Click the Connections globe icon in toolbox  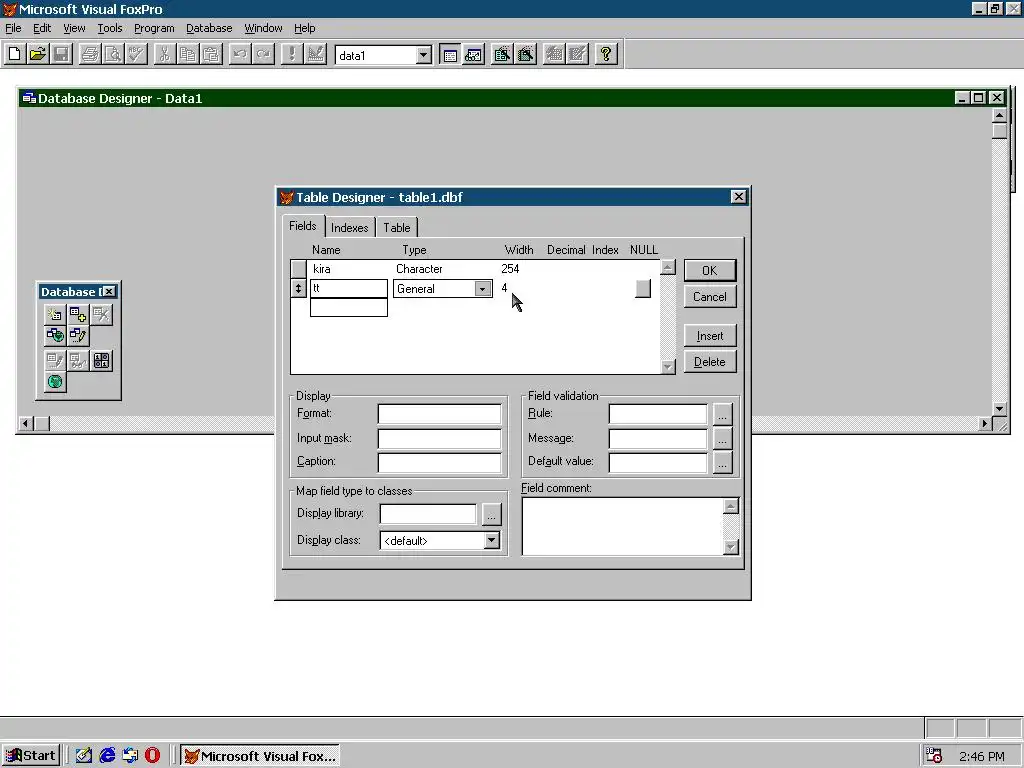(x=55, y=381)
